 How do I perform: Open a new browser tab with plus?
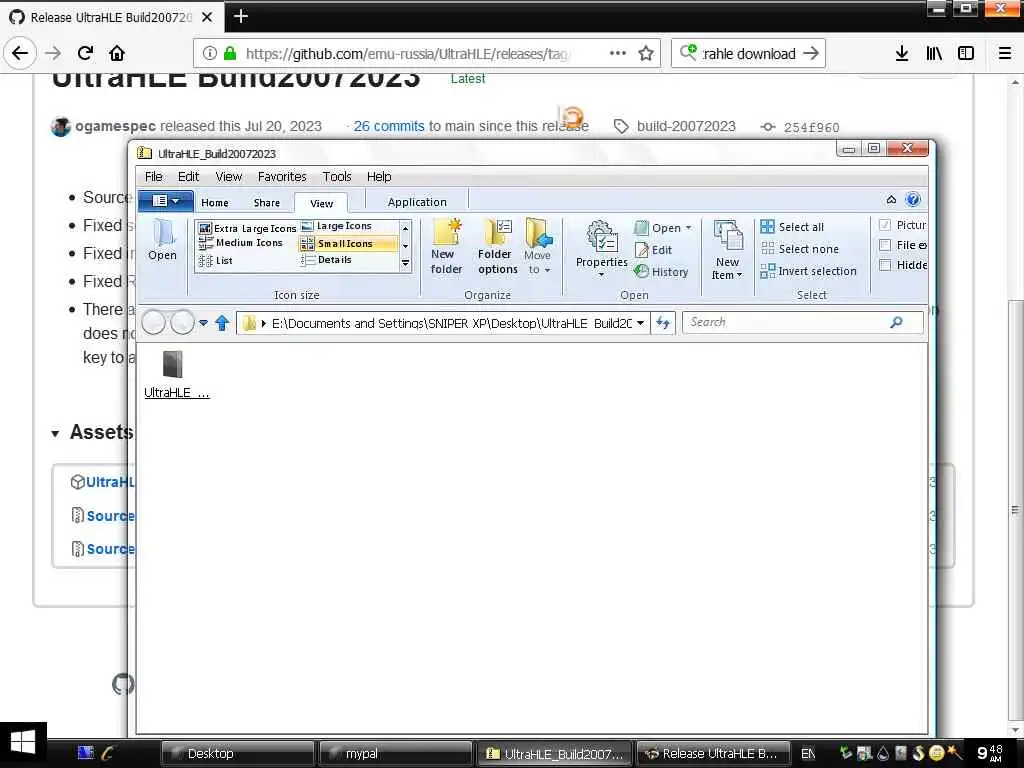[x=241, y=16]
